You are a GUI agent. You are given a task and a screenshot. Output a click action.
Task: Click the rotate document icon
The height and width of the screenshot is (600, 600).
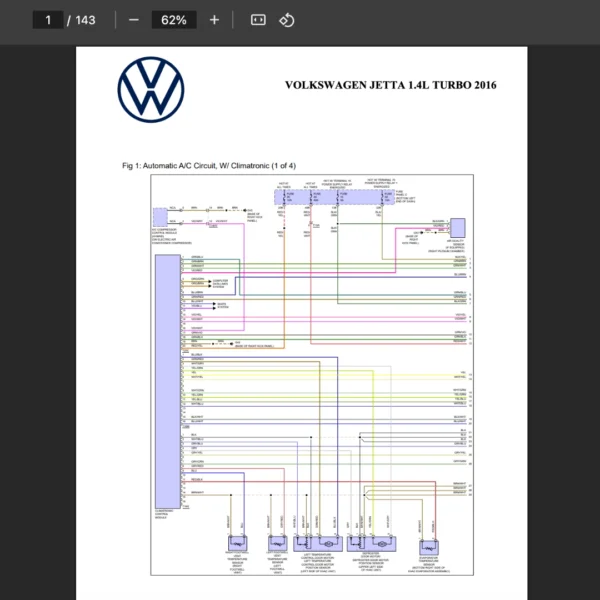[x=287, y=20]
